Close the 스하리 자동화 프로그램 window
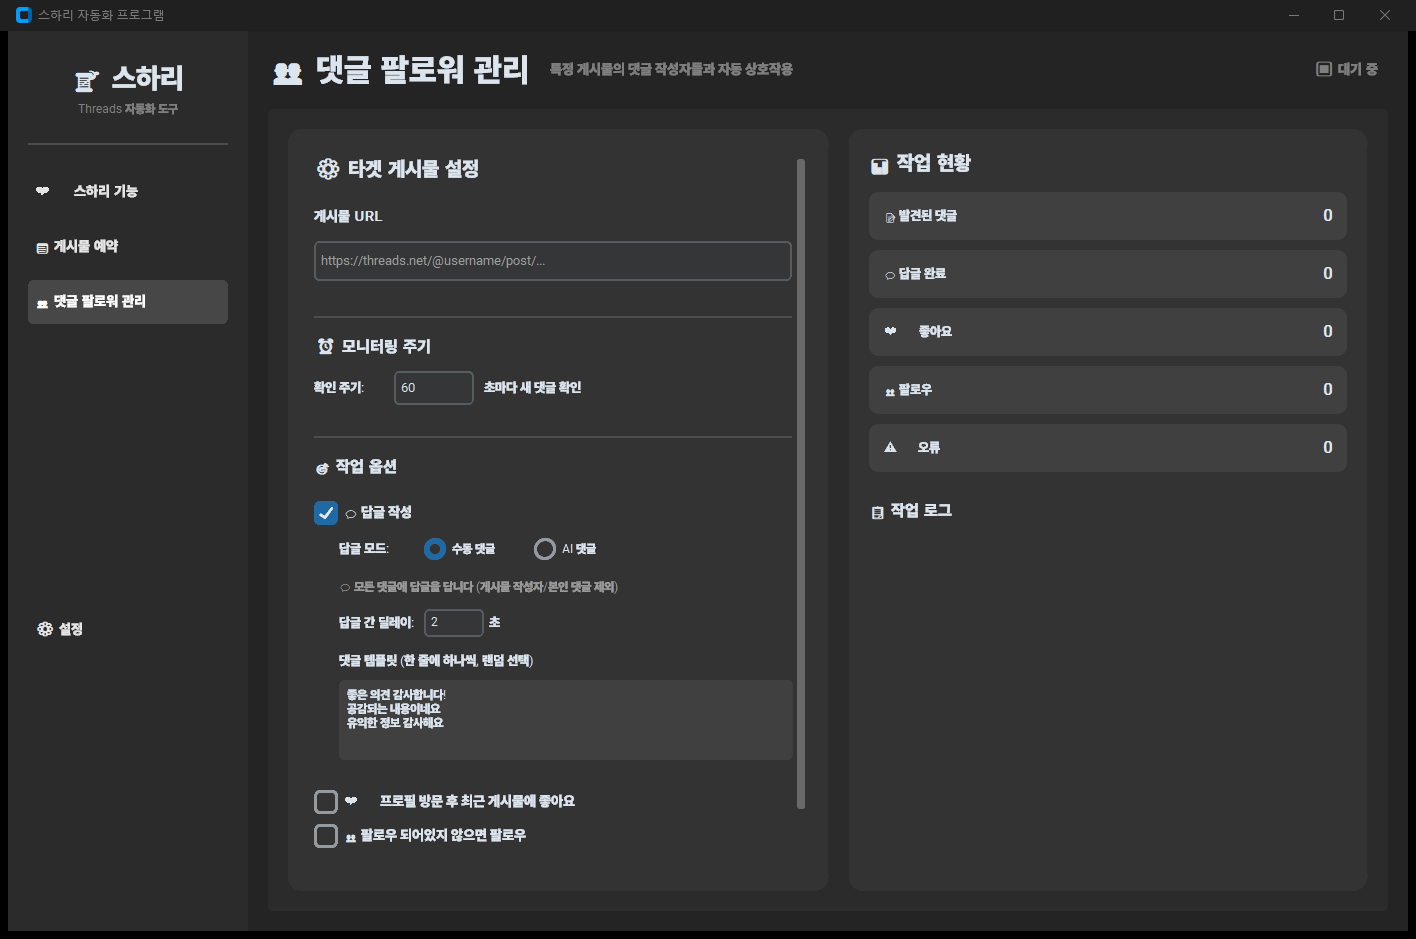Image resolution: width=1416 pixels, height=939 pixels. point(1385,15)
